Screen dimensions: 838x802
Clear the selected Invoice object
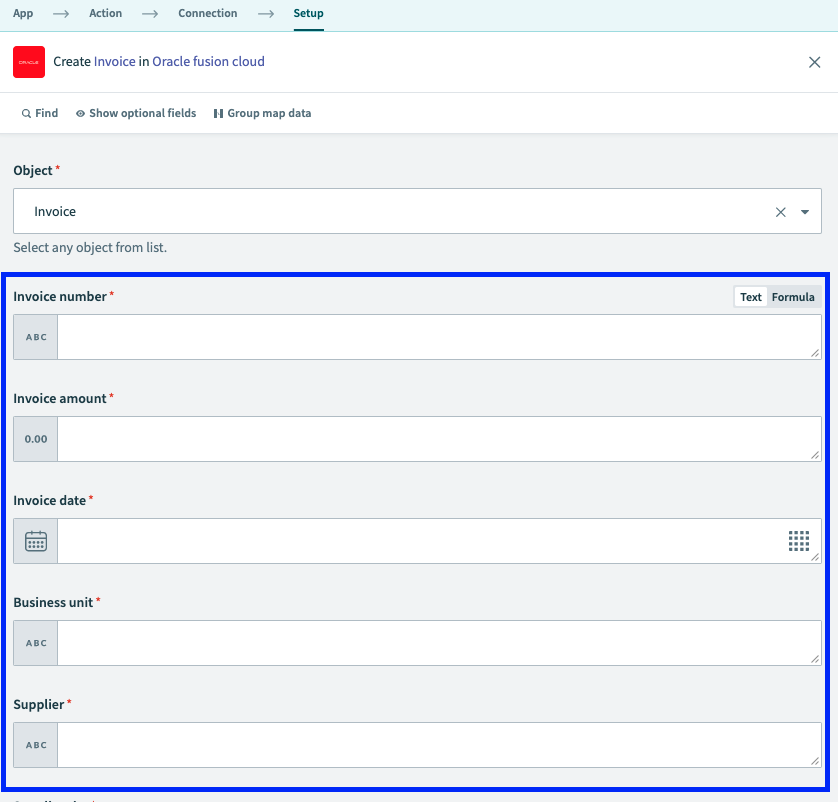(780, 211)
